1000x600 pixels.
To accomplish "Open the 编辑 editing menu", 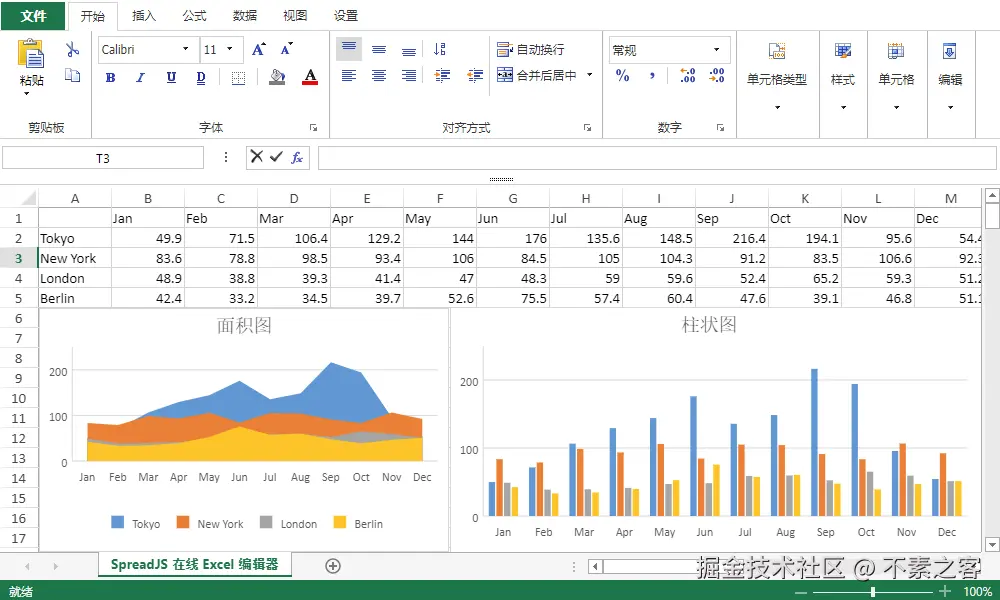I will [950, 77].
